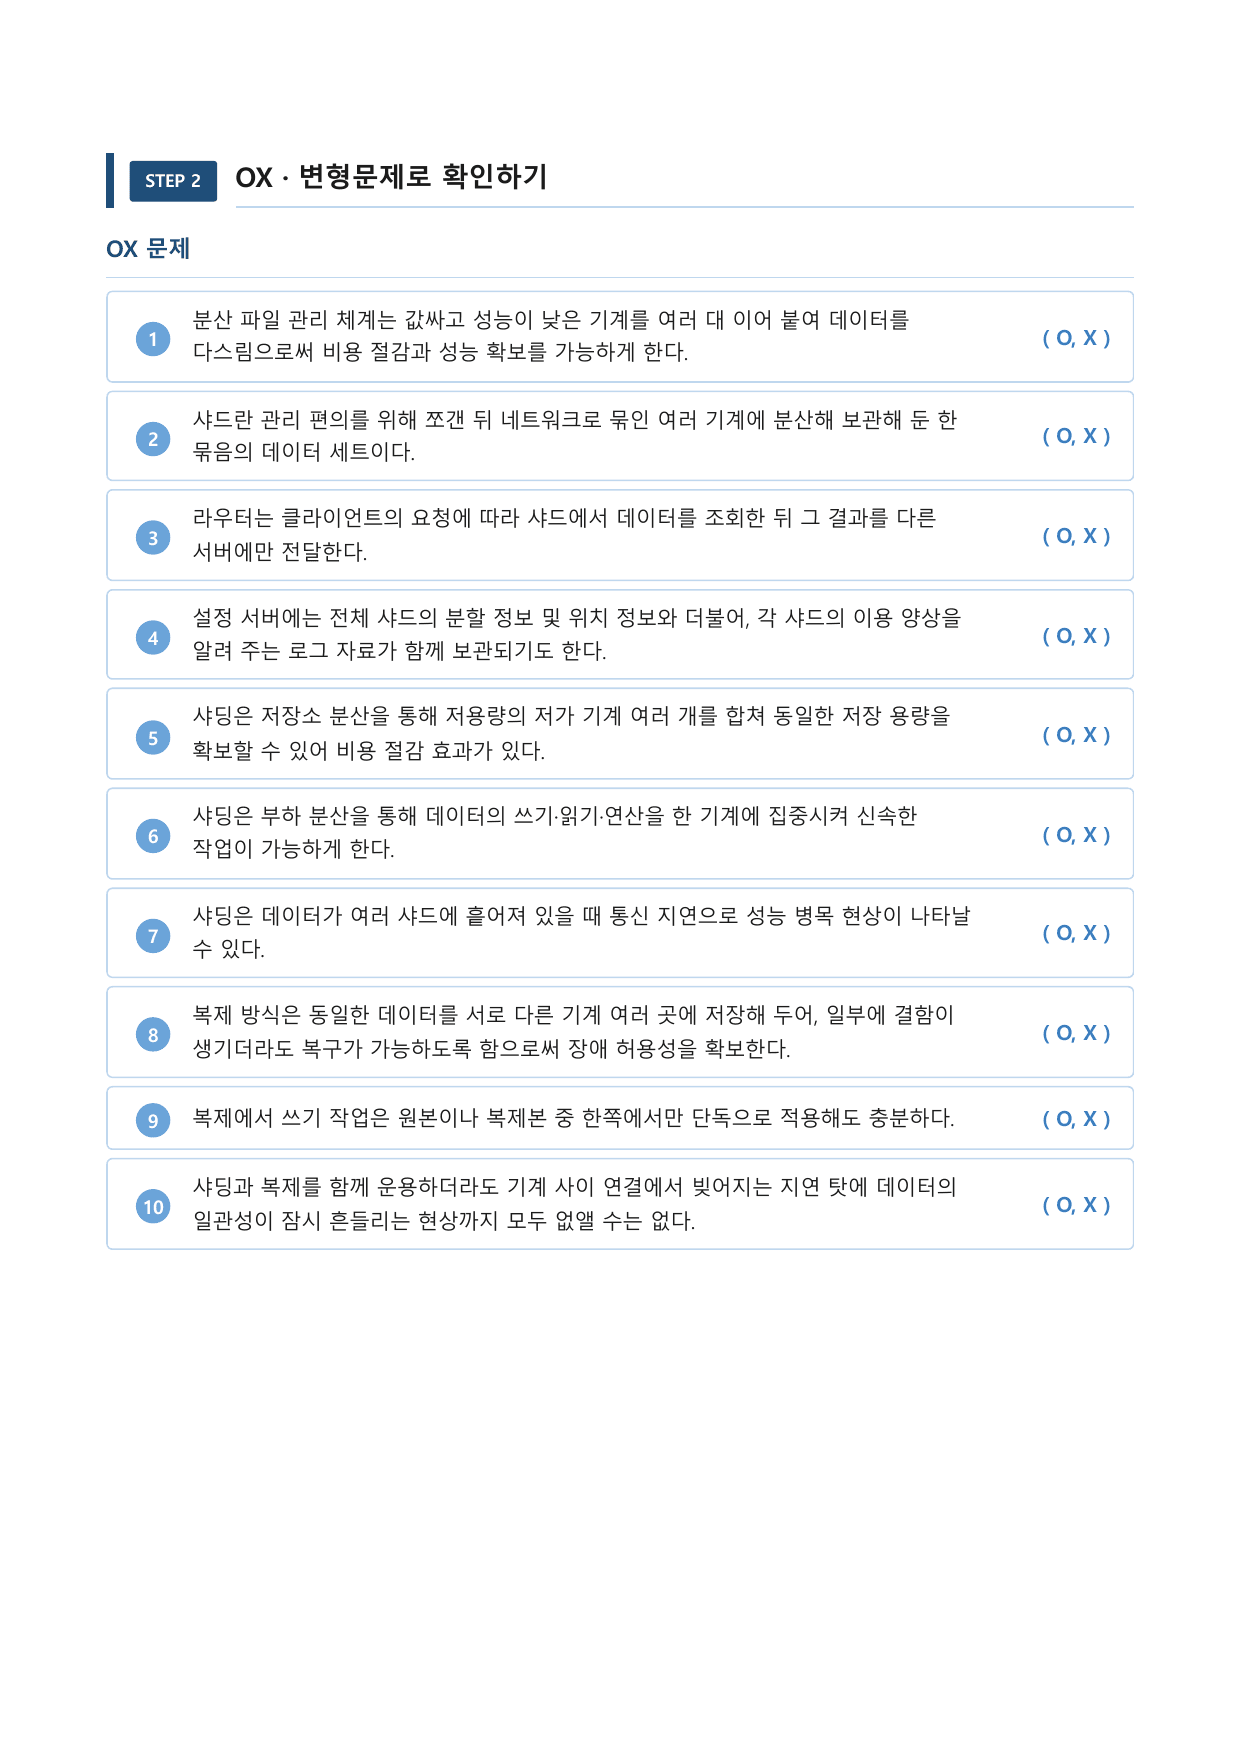Image resolution: width=1240 pixels, height=1754 pixels.
Task: Mark the ( O, X ) answer for question 7
Action: click(x=1076, y=933)
